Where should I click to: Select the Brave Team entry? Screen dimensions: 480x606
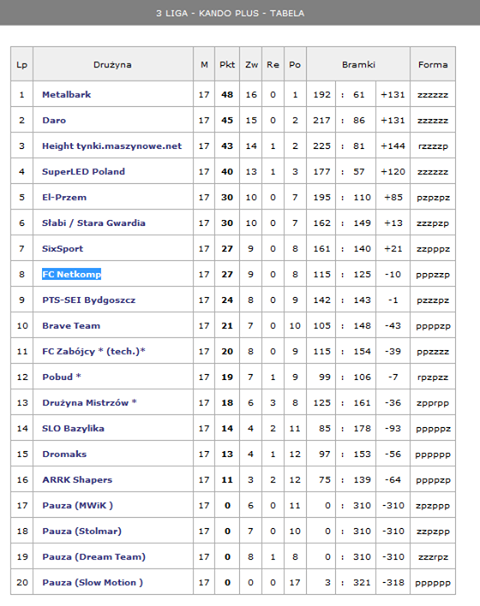tap(71, 326)
